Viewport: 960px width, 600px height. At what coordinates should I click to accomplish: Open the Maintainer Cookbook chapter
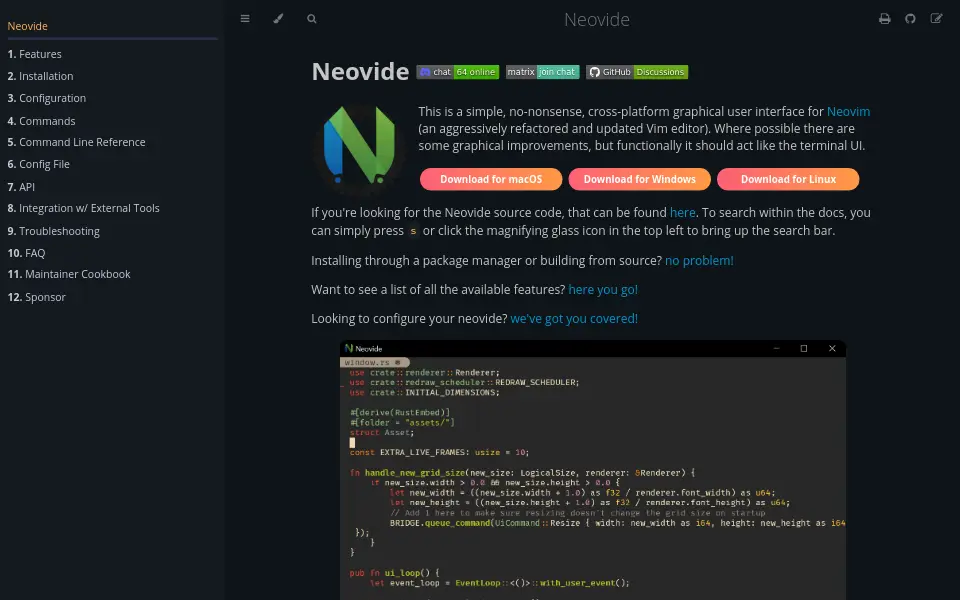[69, 274]
